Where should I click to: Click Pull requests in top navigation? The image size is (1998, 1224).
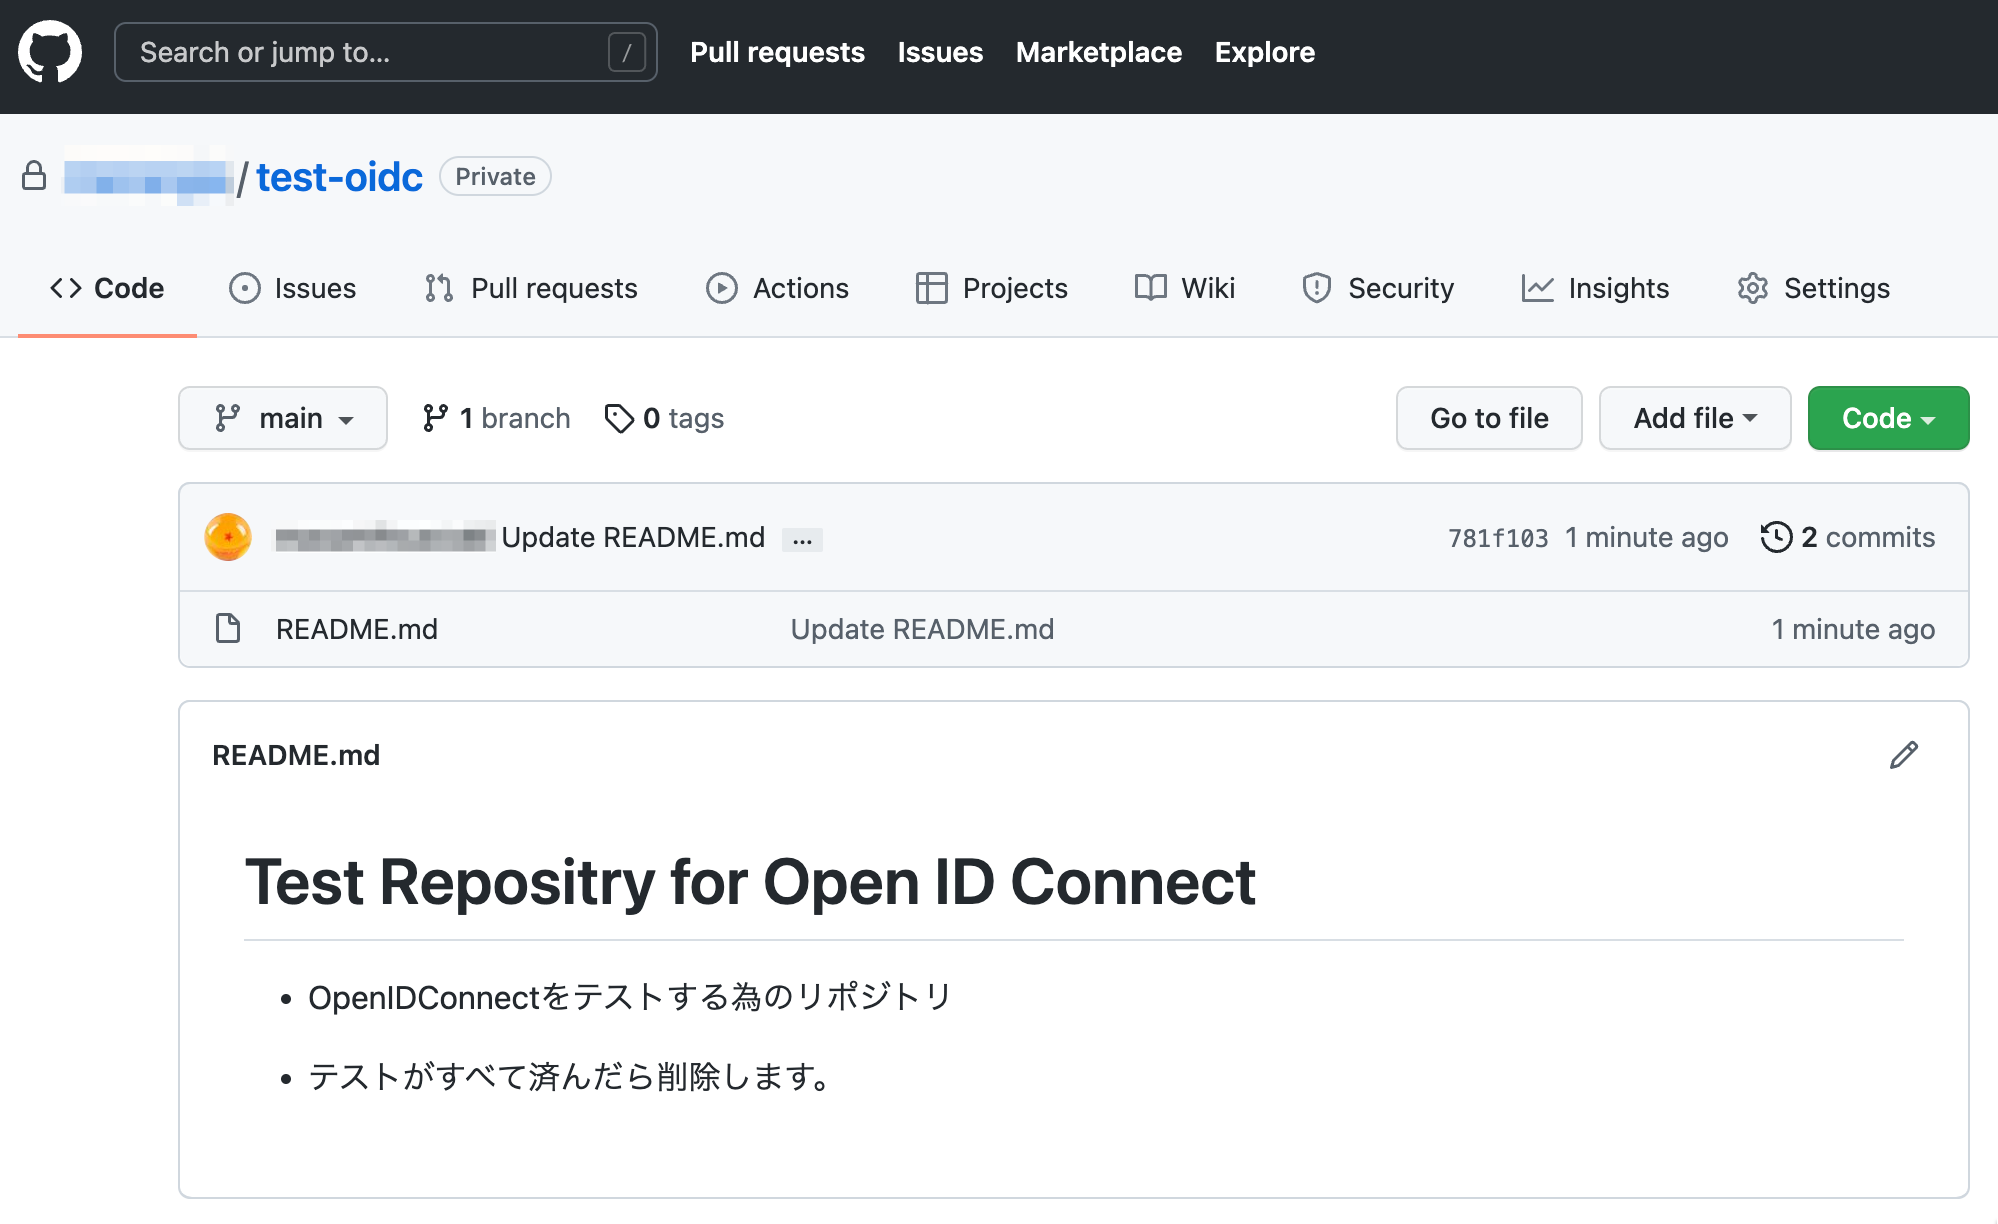[777, 52]
